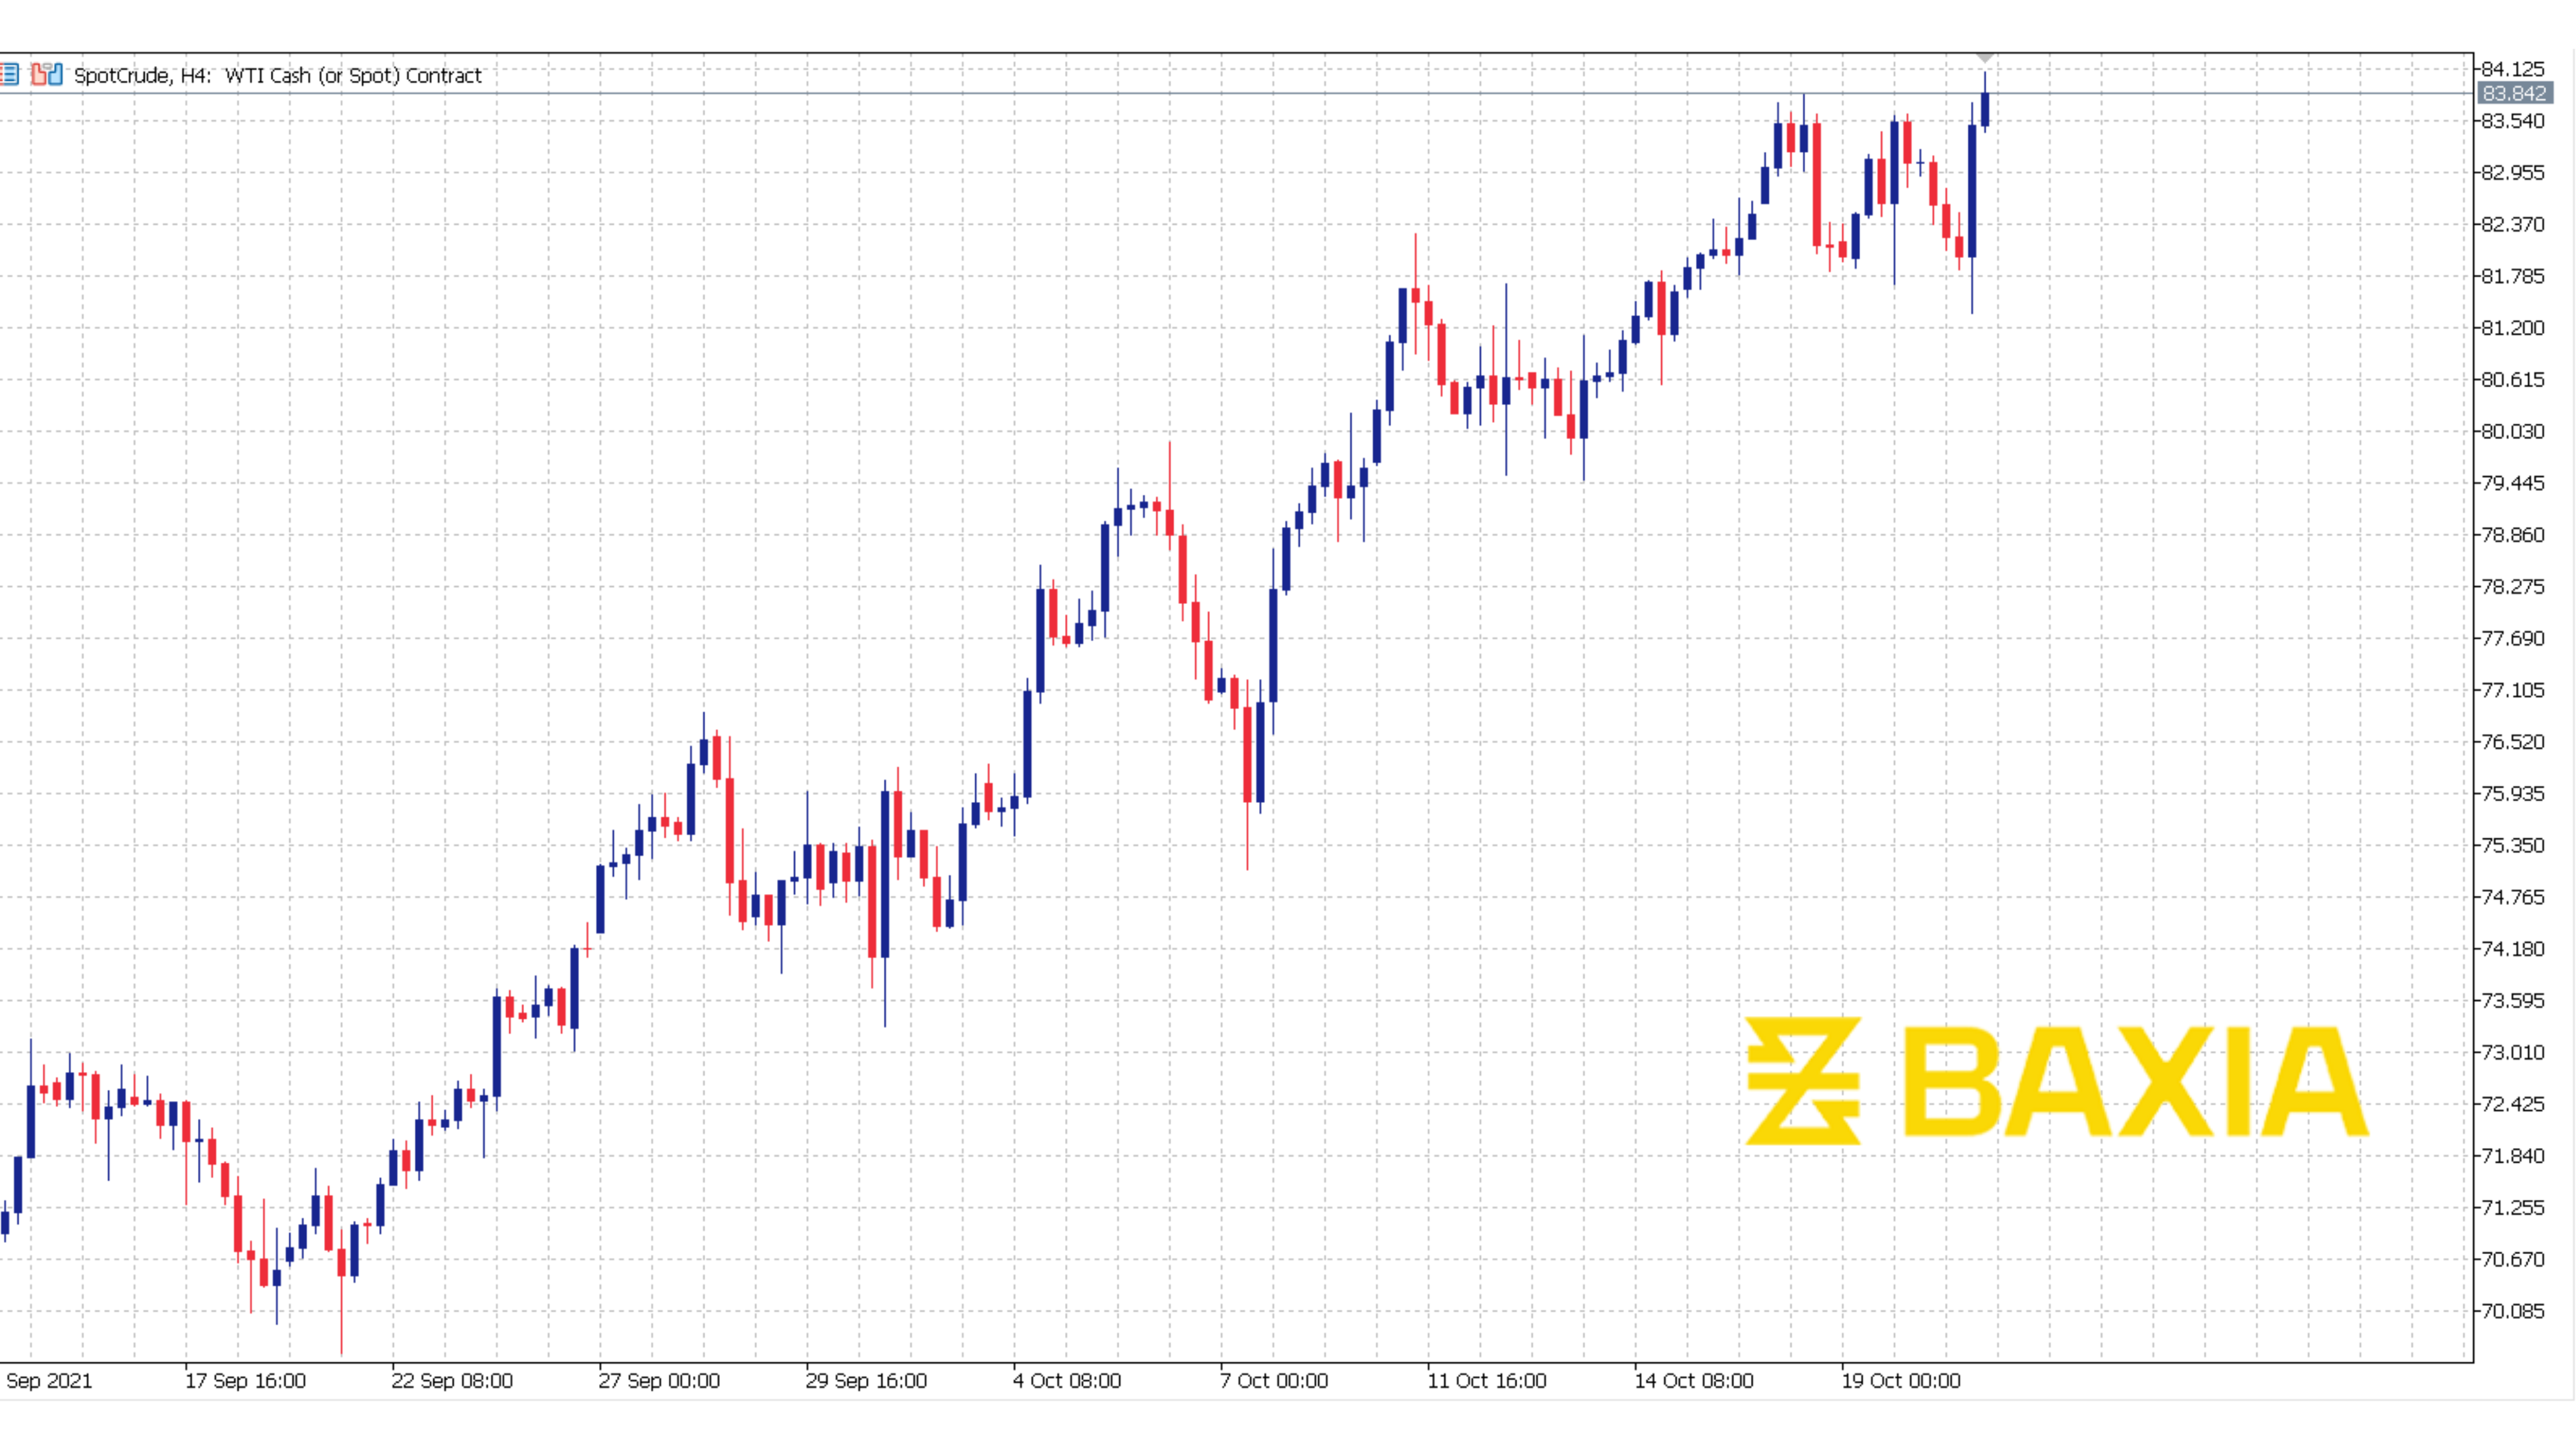Click the 19 Oct 00:00 time label
Screen dimensions: 2576x1451
(1901, 1381)
